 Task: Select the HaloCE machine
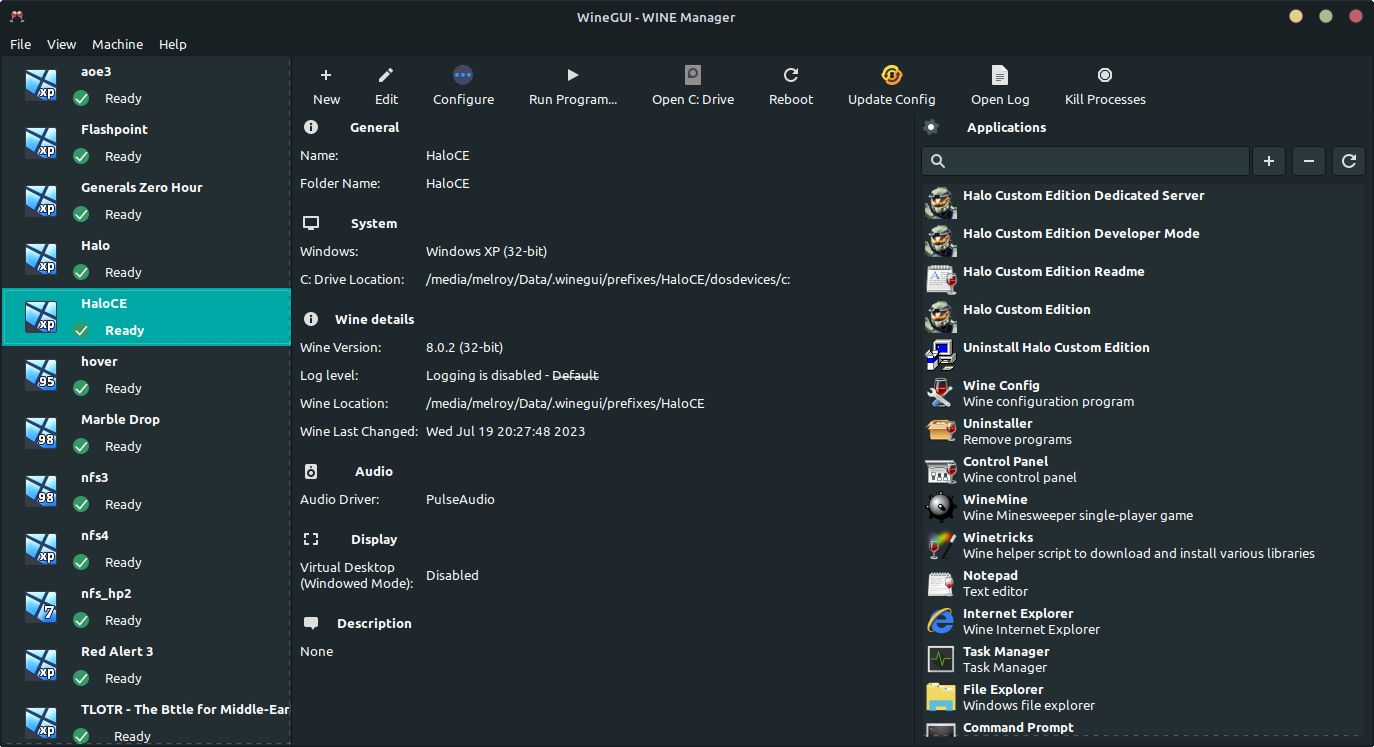pos(146,317)
